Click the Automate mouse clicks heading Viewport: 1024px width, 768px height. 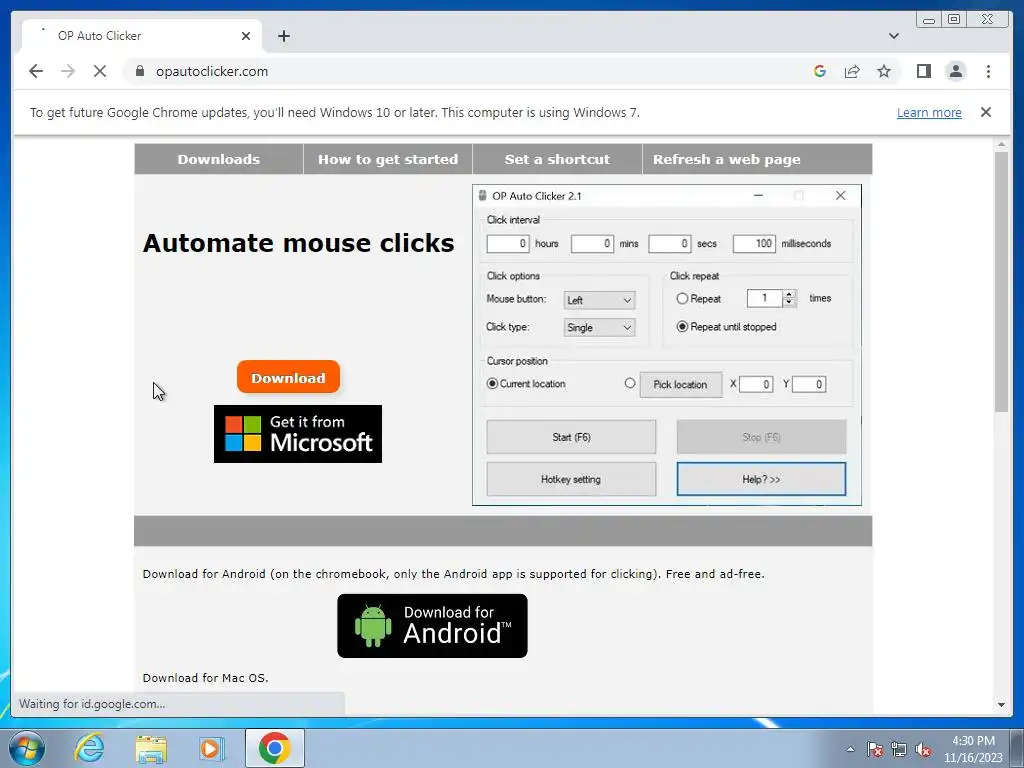[298, 243]
